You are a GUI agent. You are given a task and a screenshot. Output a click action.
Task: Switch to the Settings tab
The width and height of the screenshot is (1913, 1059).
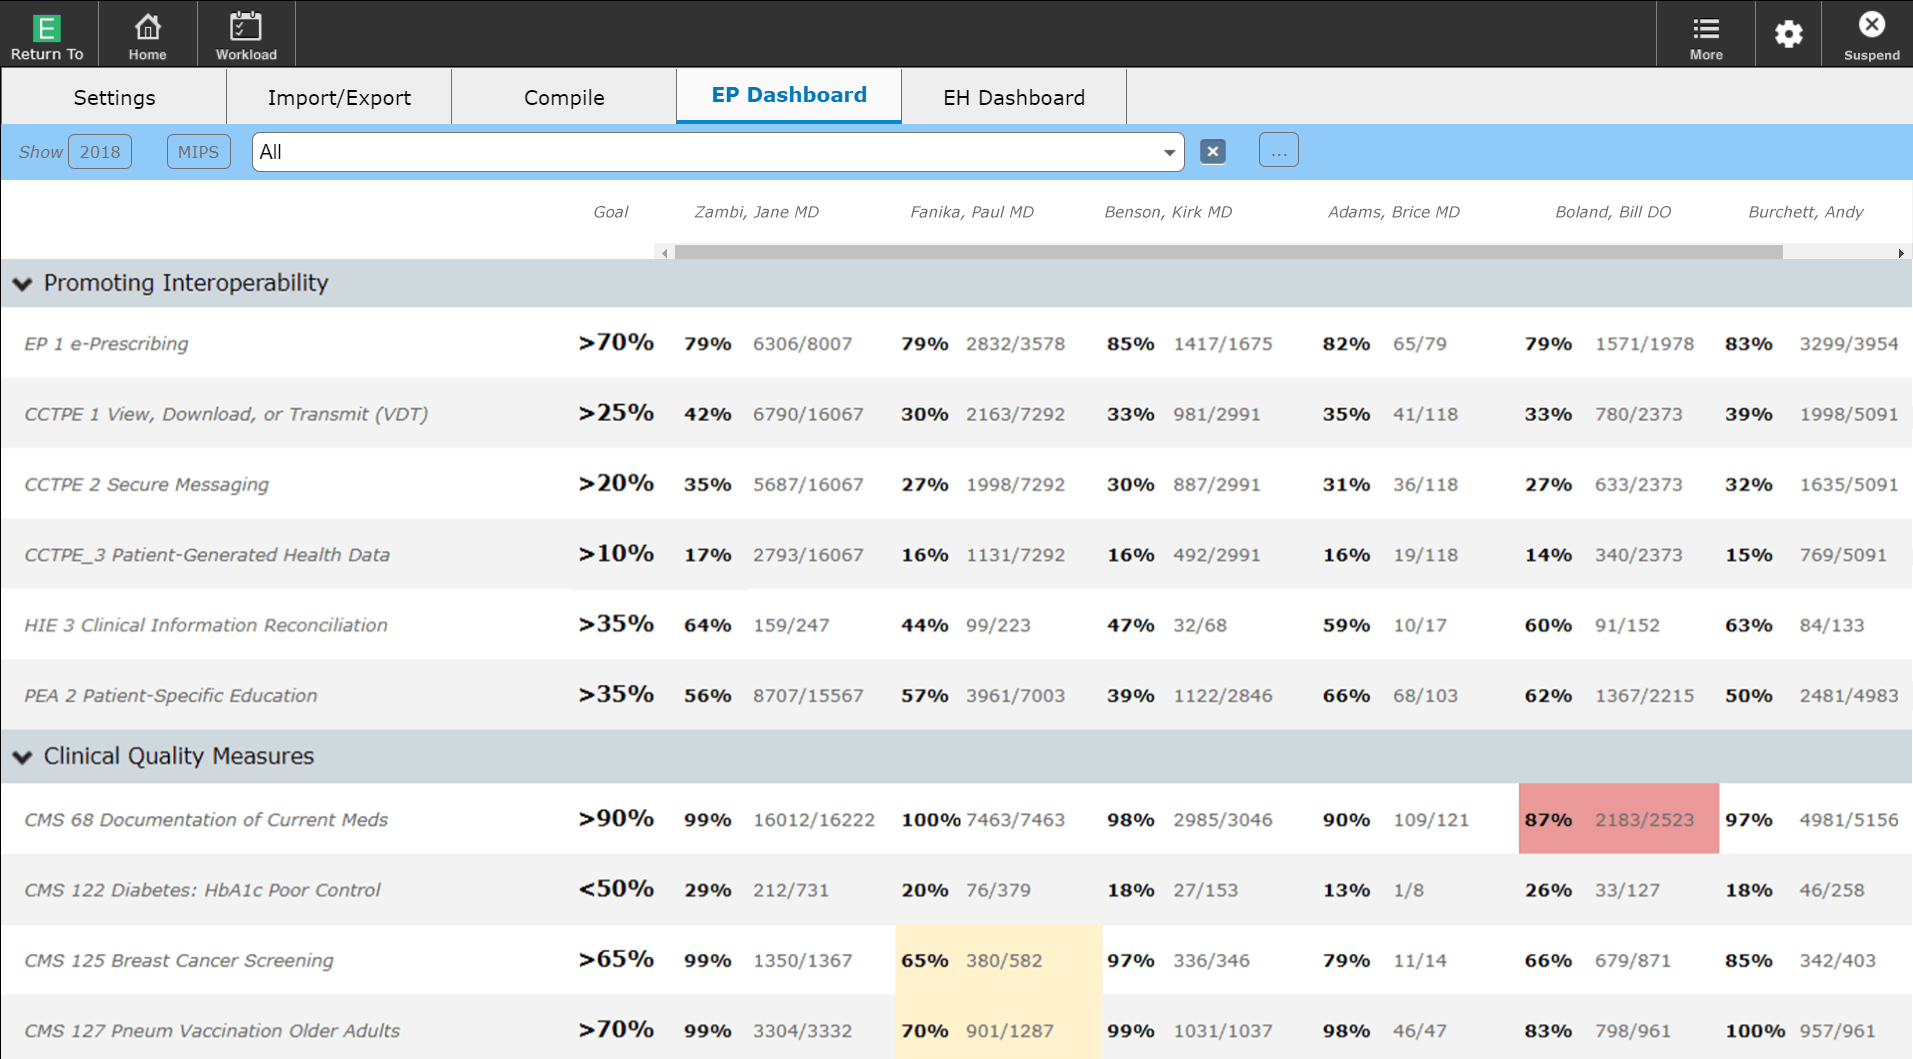click(x=114, y=97)
